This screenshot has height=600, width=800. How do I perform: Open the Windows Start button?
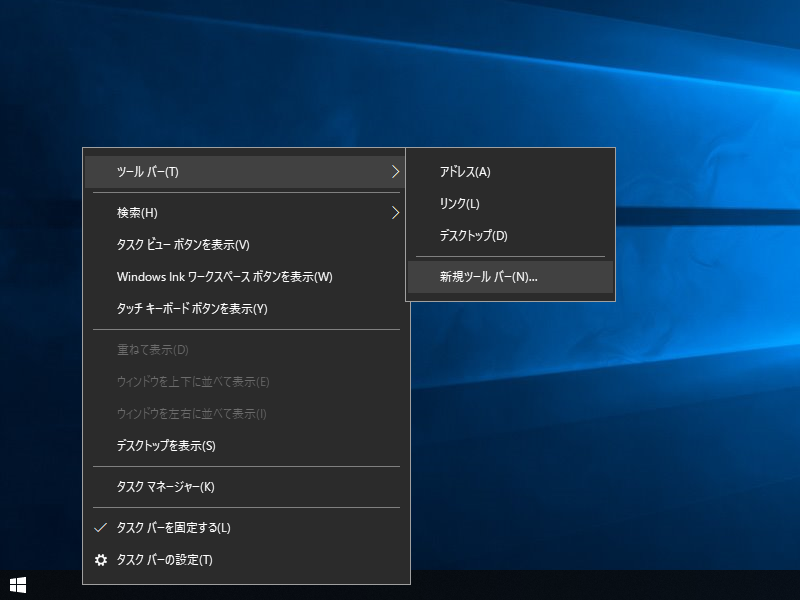(x=18, y=585)
